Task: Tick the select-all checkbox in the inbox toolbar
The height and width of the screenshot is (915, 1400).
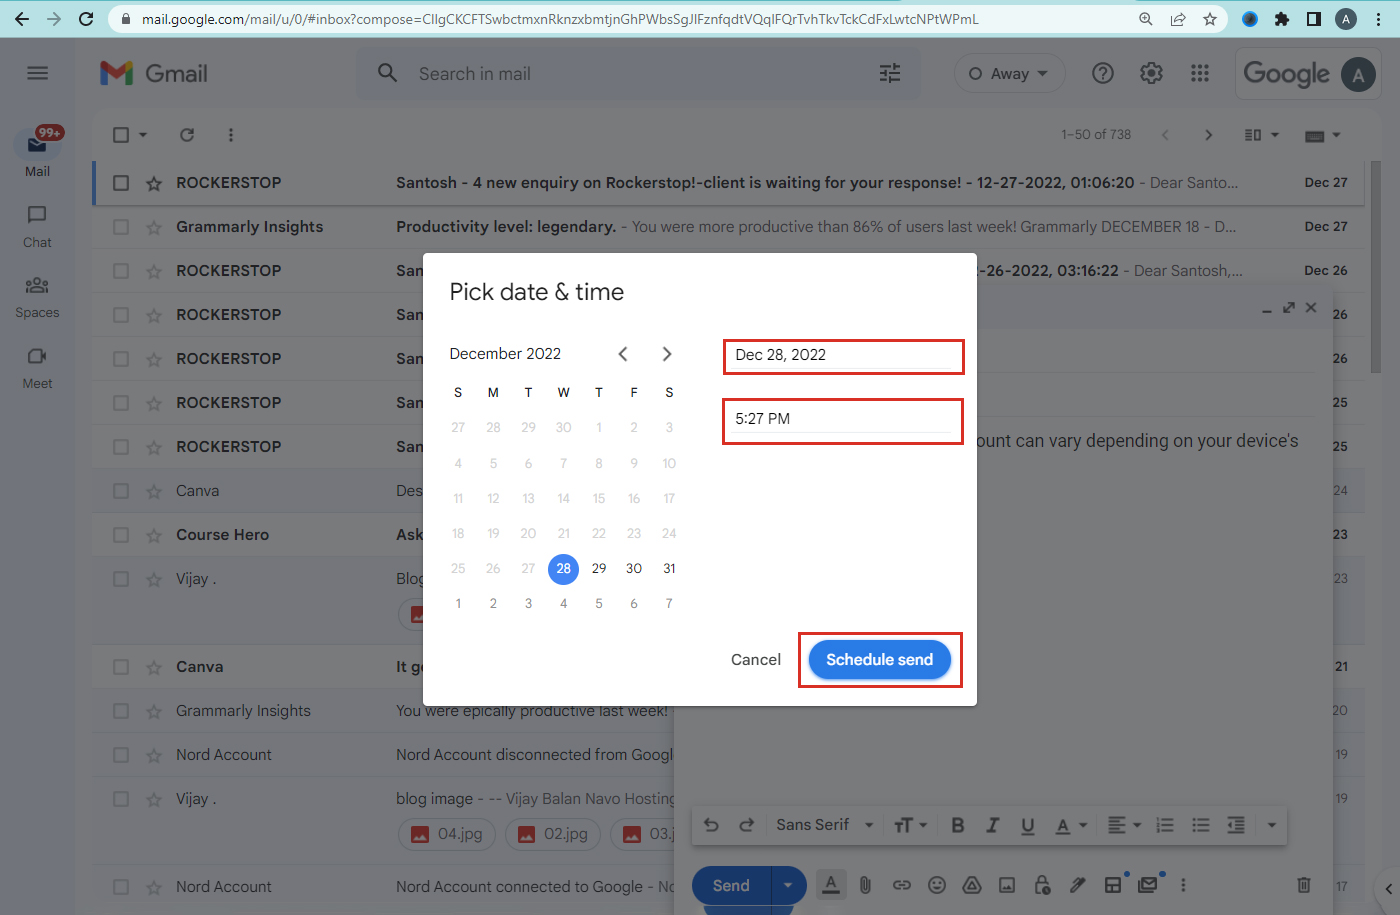Action: [x=121, y=135]
